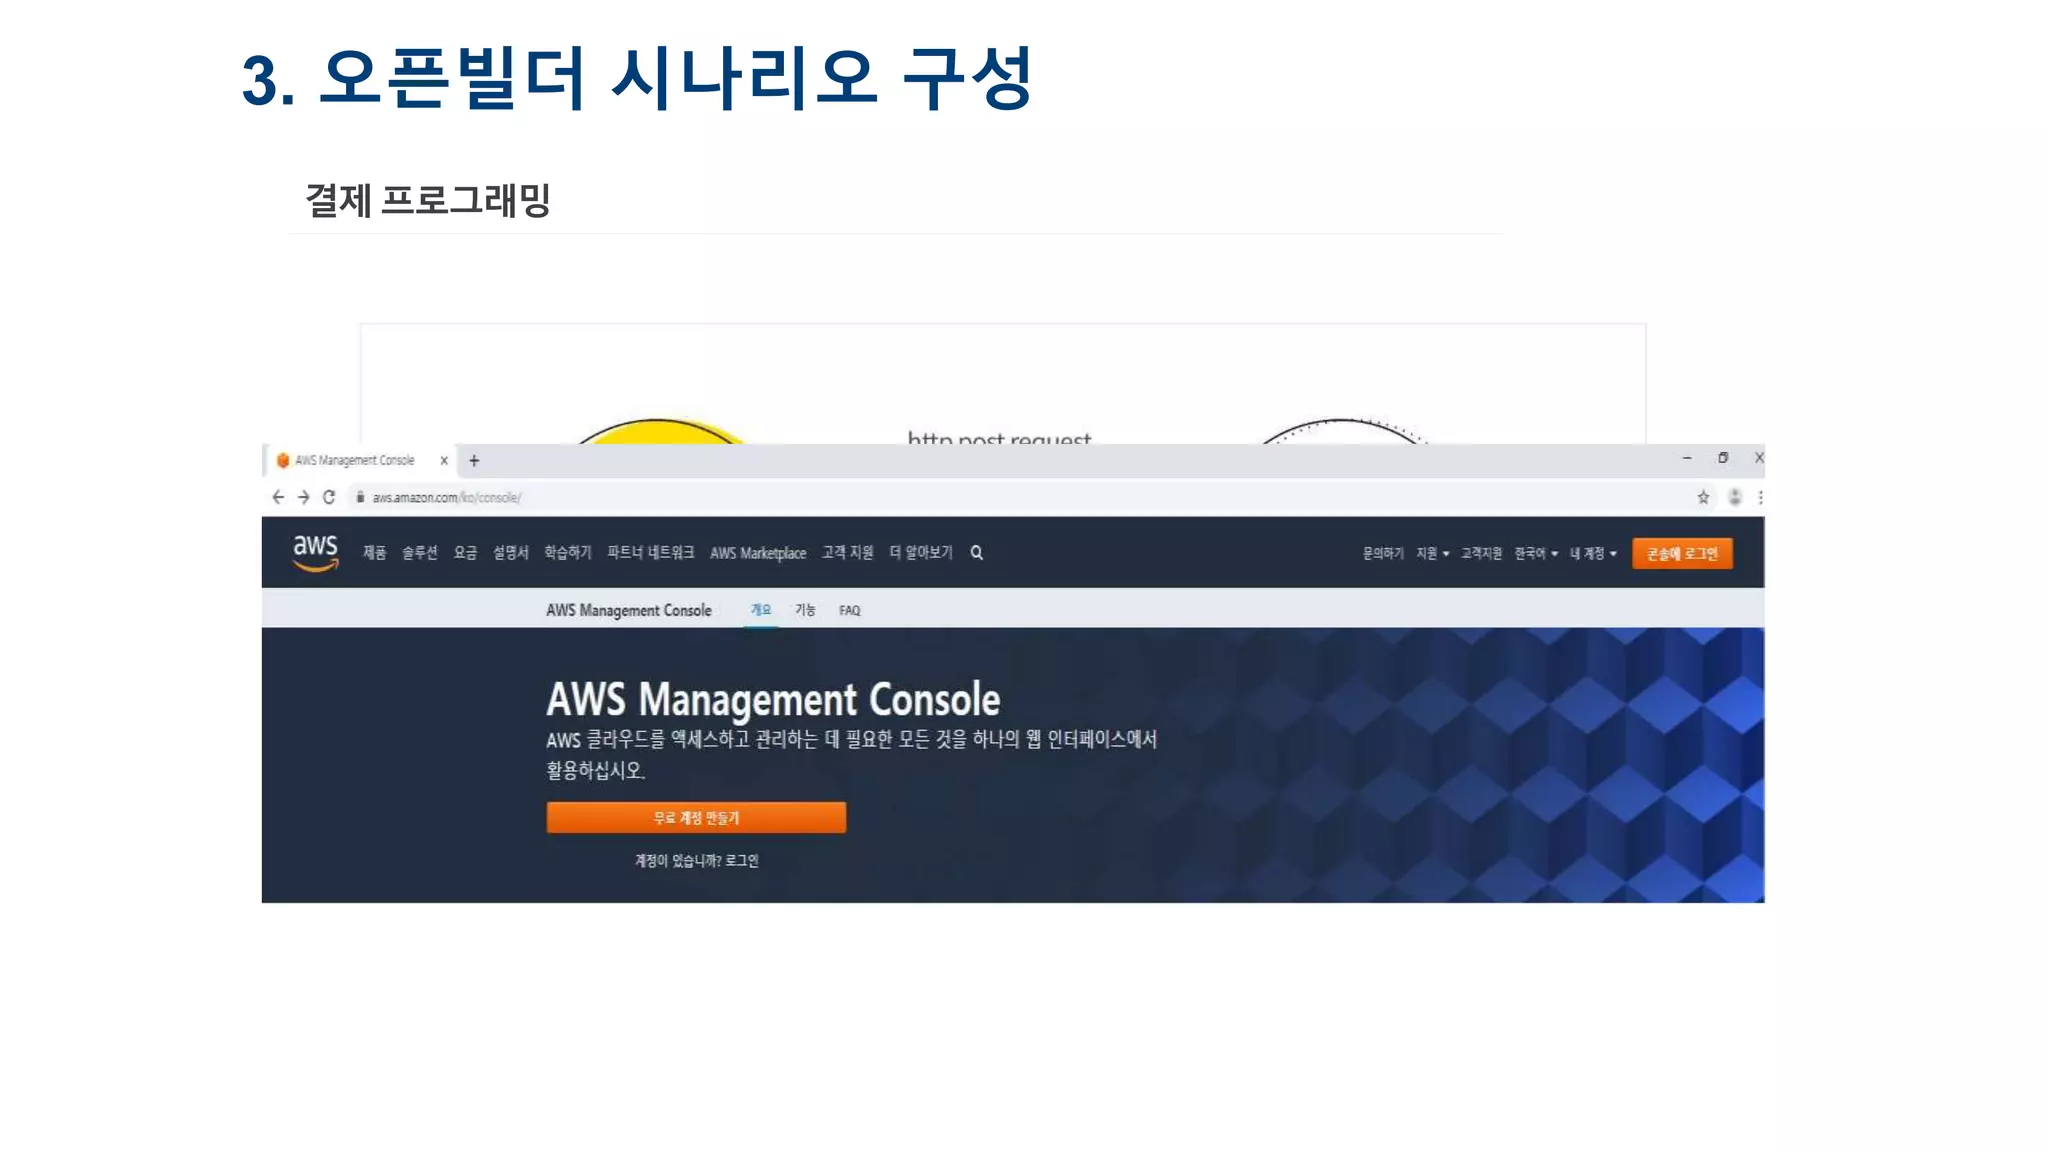This screenshot has height=1152, width=2048.
Task: Click the browser back arrow
Action: point(278,497)
